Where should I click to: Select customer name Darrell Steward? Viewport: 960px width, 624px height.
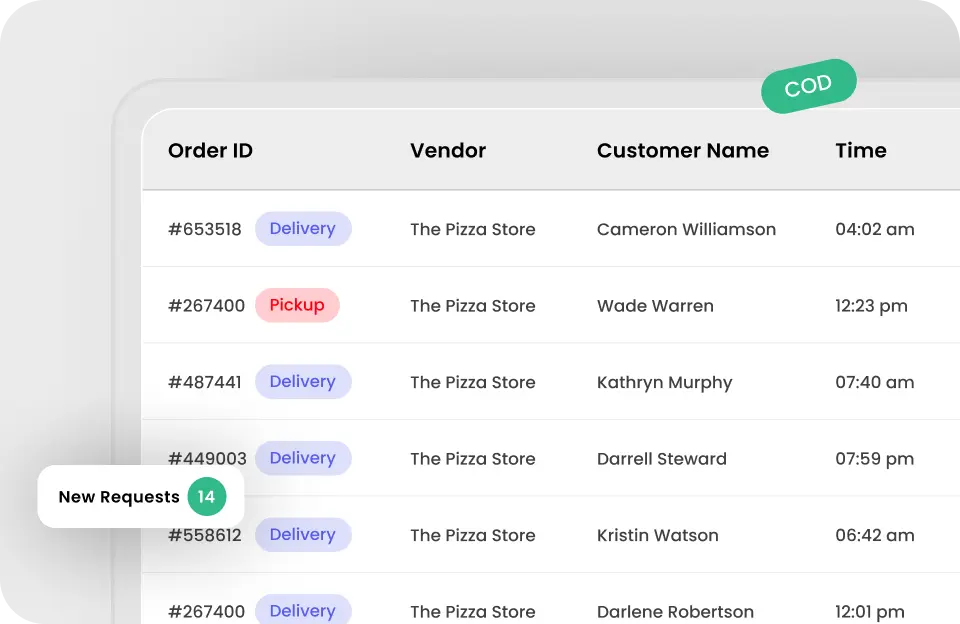(662, 459)
